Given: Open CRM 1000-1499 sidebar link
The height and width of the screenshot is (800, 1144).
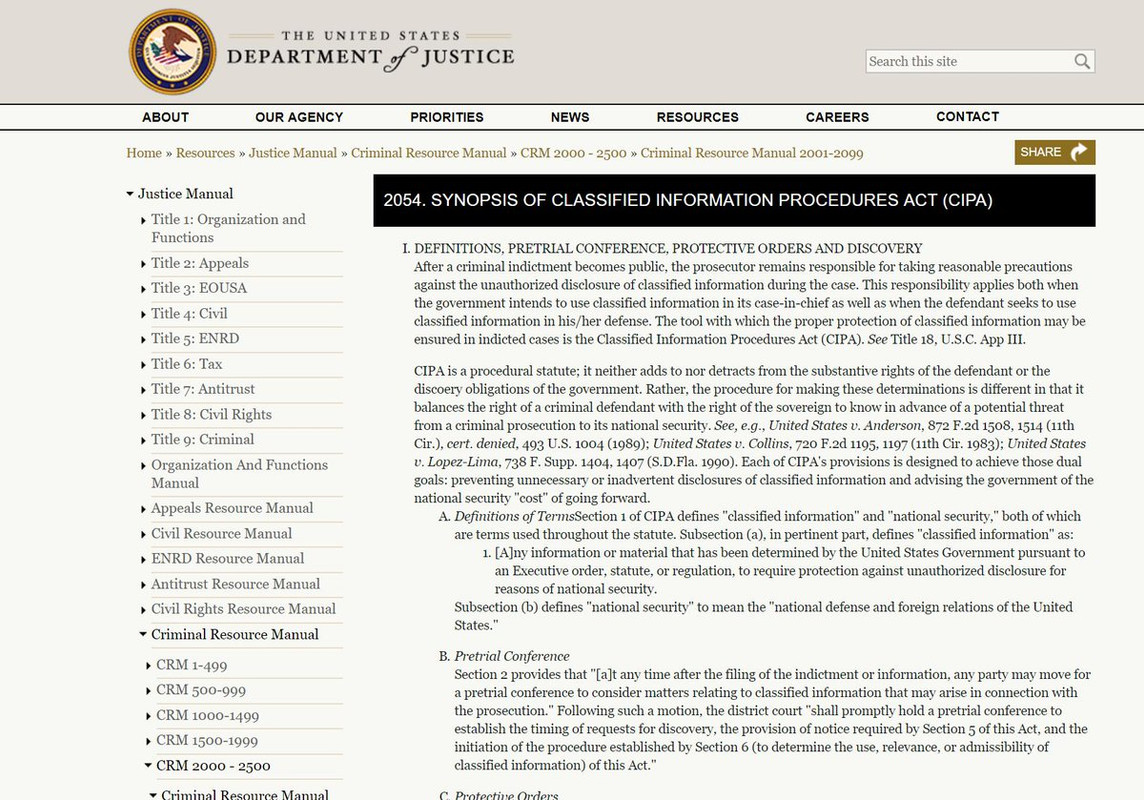Looking at the screenshot, I should click(x=207, y=715).
